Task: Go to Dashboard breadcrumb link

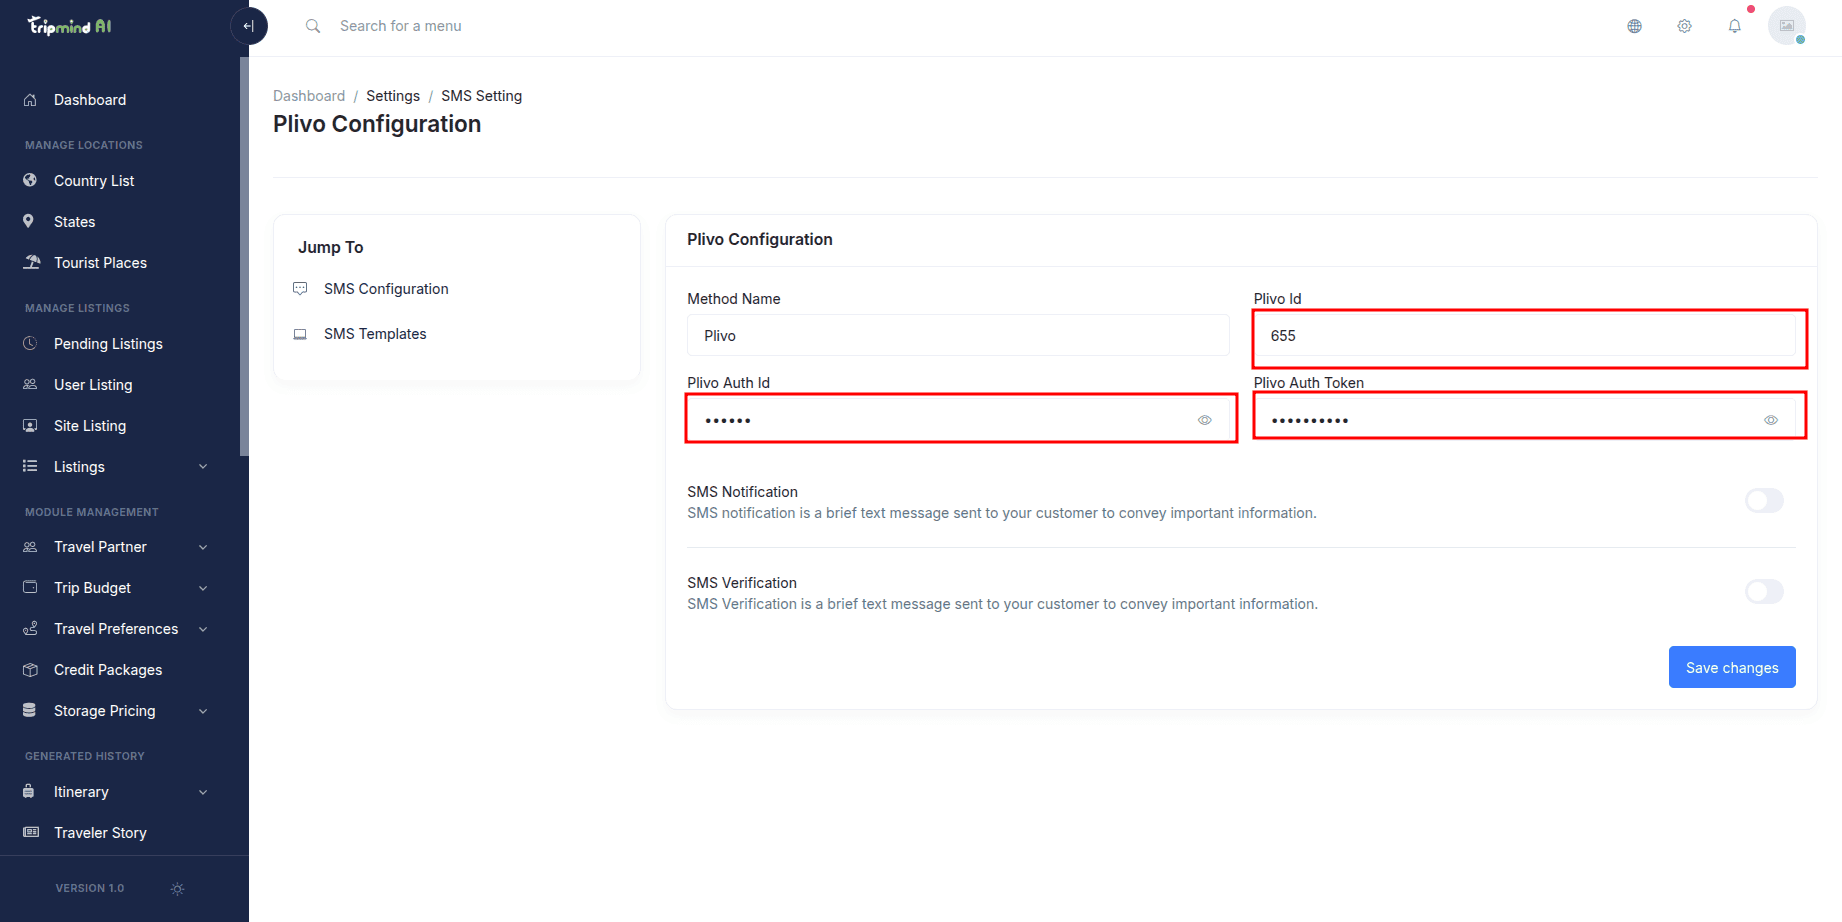Action: click(309, 96)
